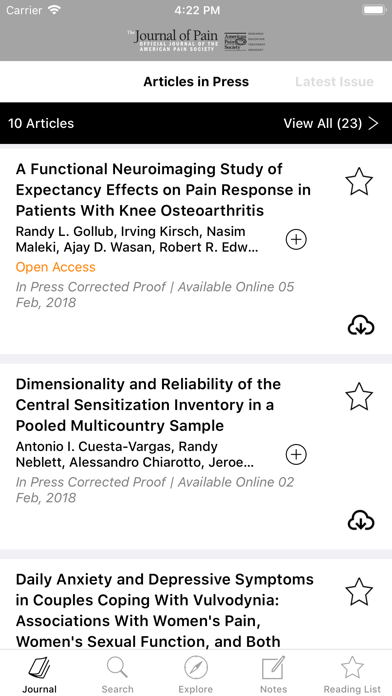Open the Explore compass icon

pyautogui.click(x=196, y=674)
